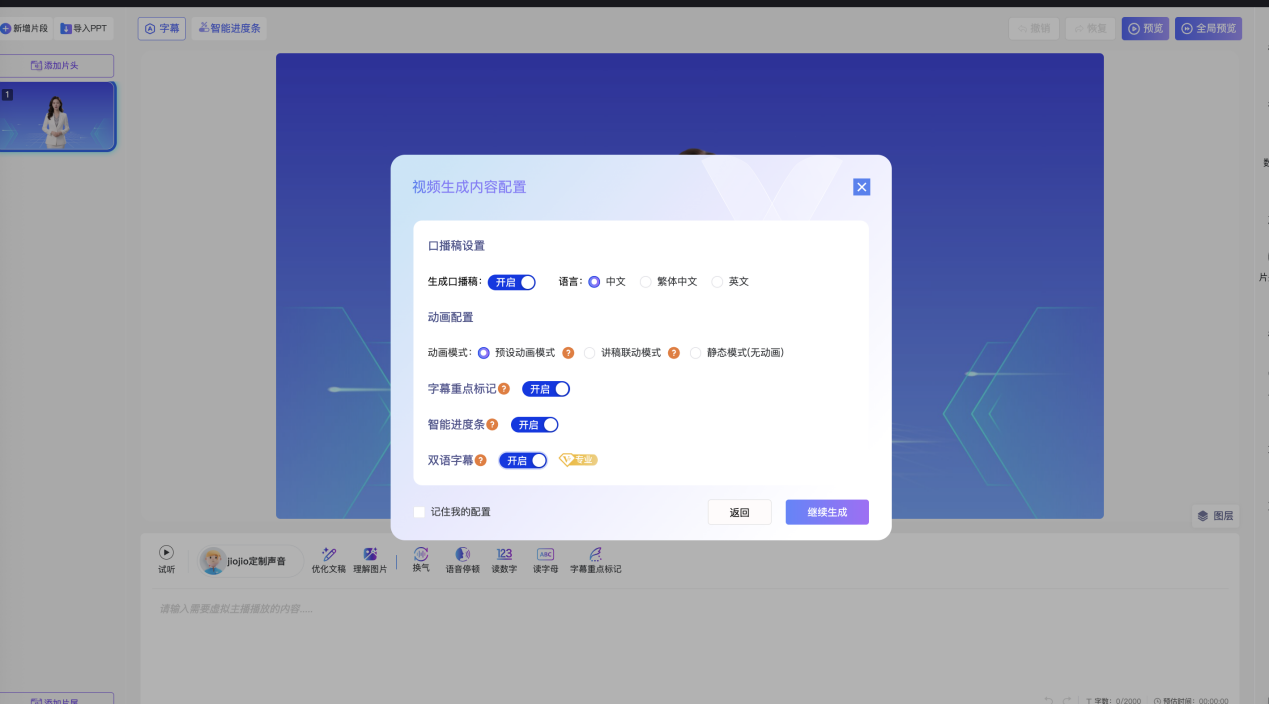The width and height of the screenshot is (1269, 704).
Task: Turn off the 字幕重点标记 switch
Action: pyautogui.click(x=546, y=389)
